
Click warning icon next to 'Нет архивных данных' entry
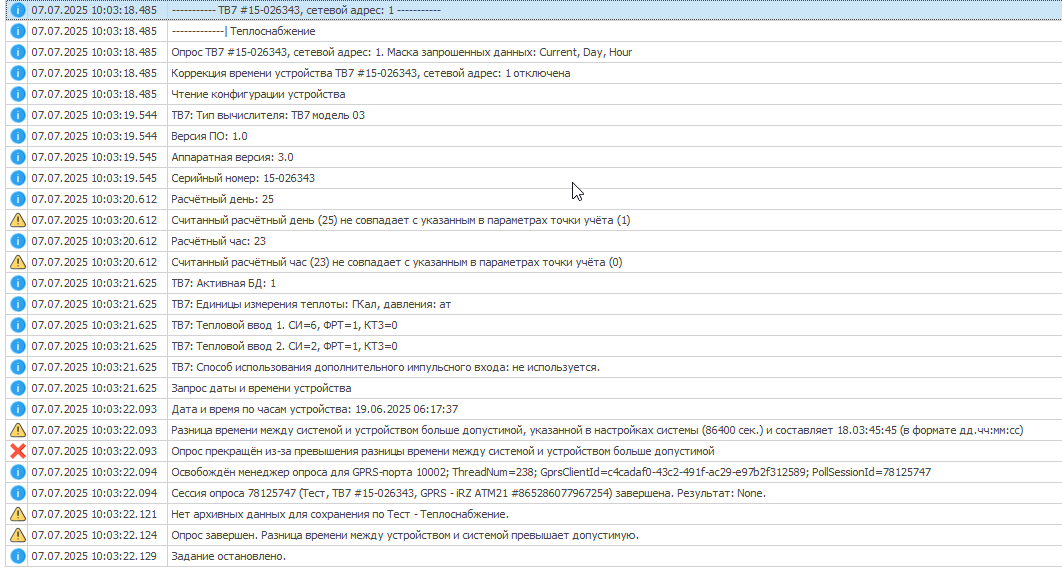[17, 514]
